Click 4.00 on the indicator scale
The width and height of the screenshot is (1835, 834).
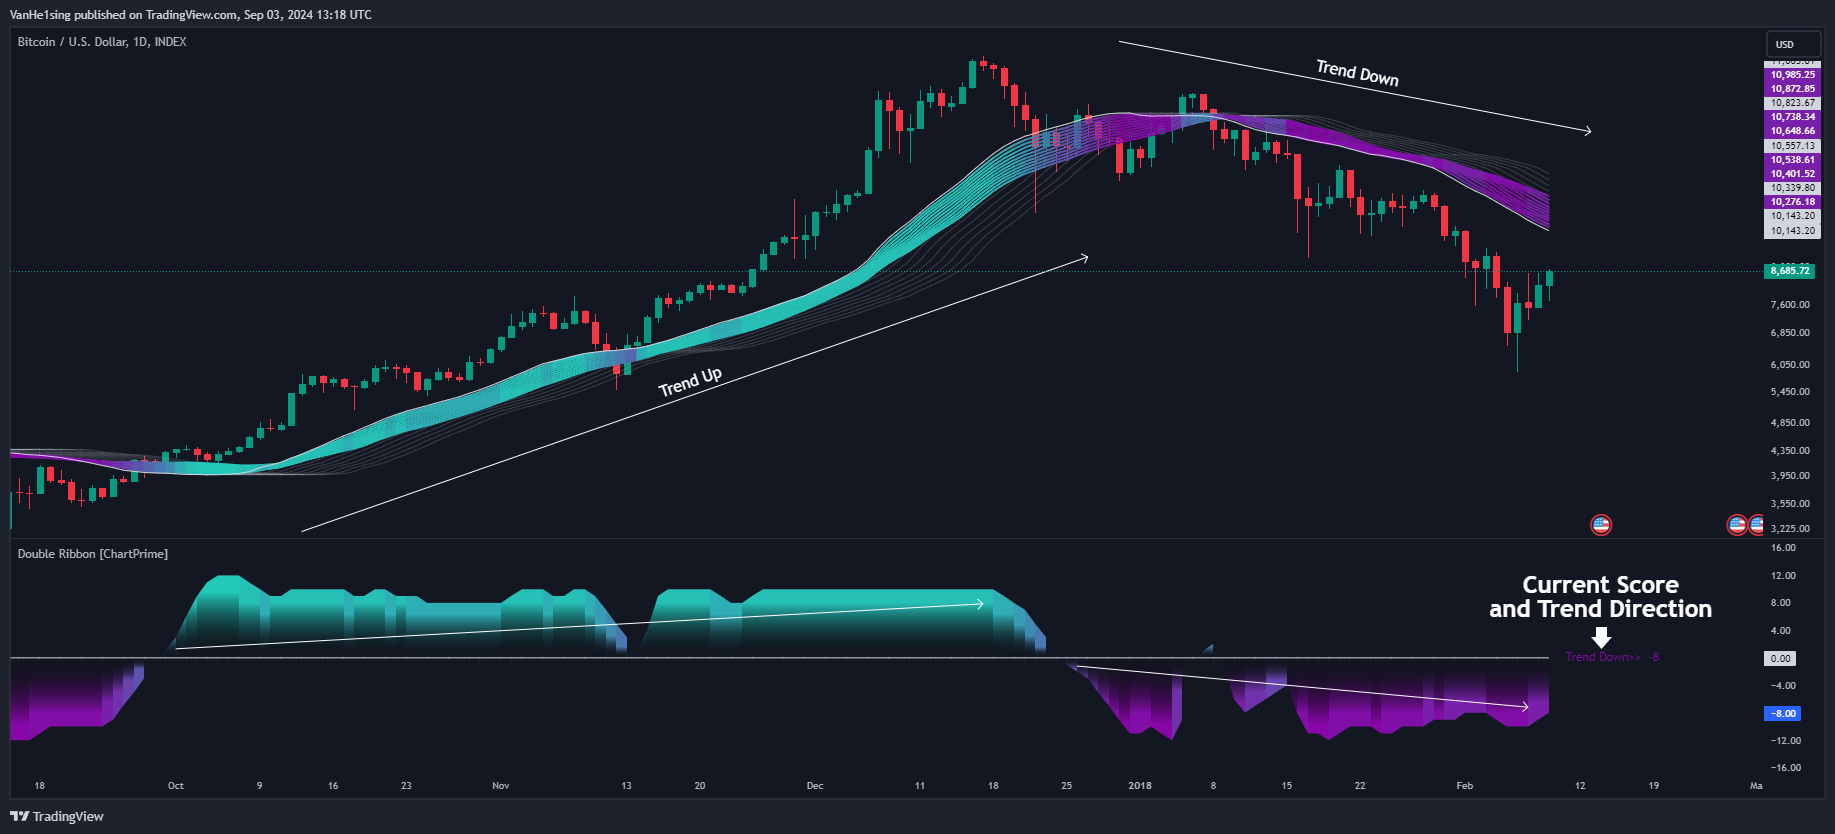click(x=1780, y=631)
